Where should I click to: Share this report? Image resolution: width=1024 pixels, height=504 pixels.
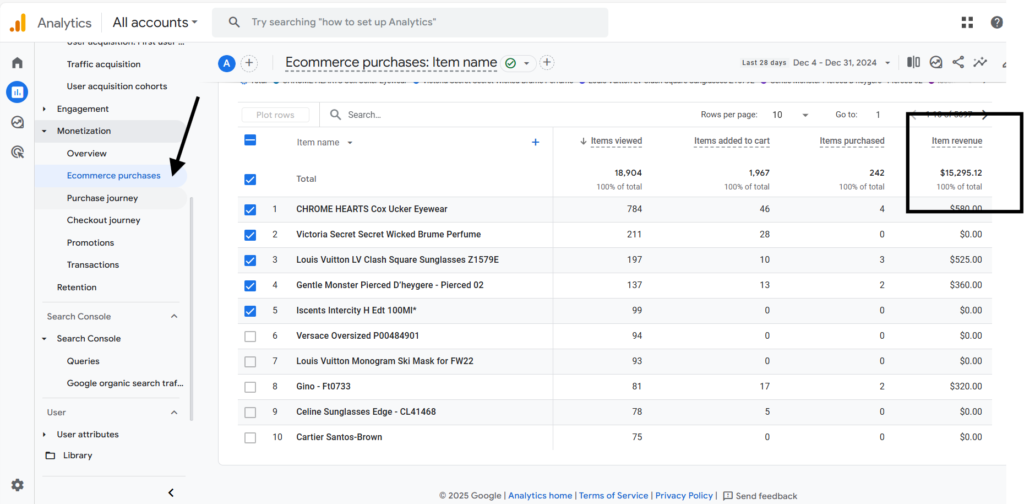tap(958, 62)
